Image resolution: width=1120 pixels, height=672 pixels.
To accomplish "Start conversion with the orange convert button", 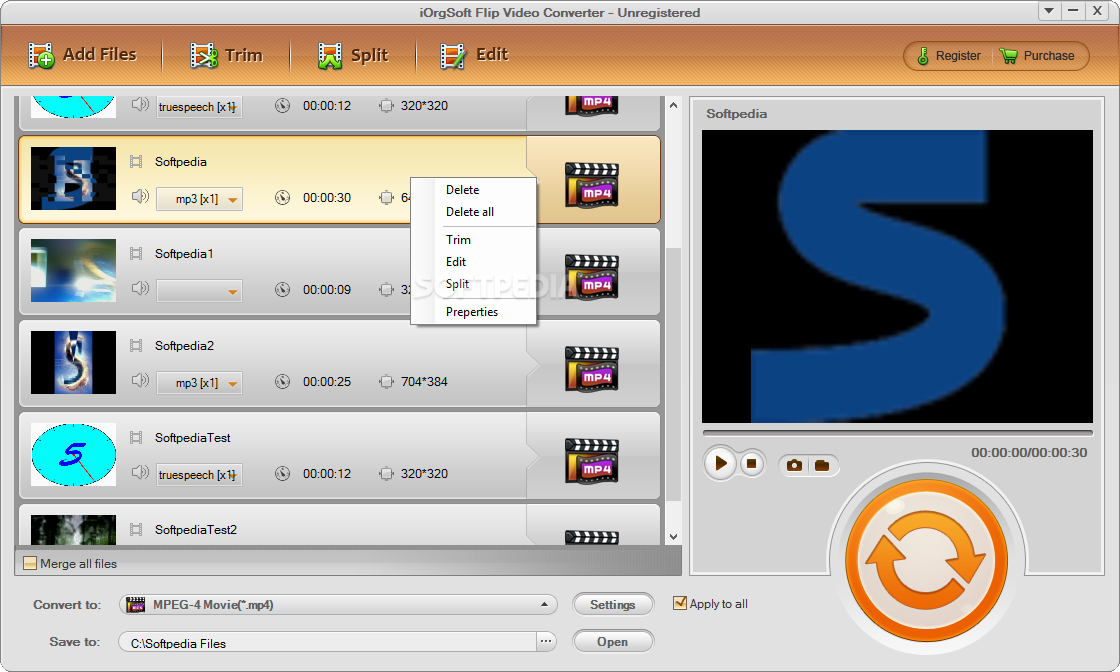I will (926, 559).
